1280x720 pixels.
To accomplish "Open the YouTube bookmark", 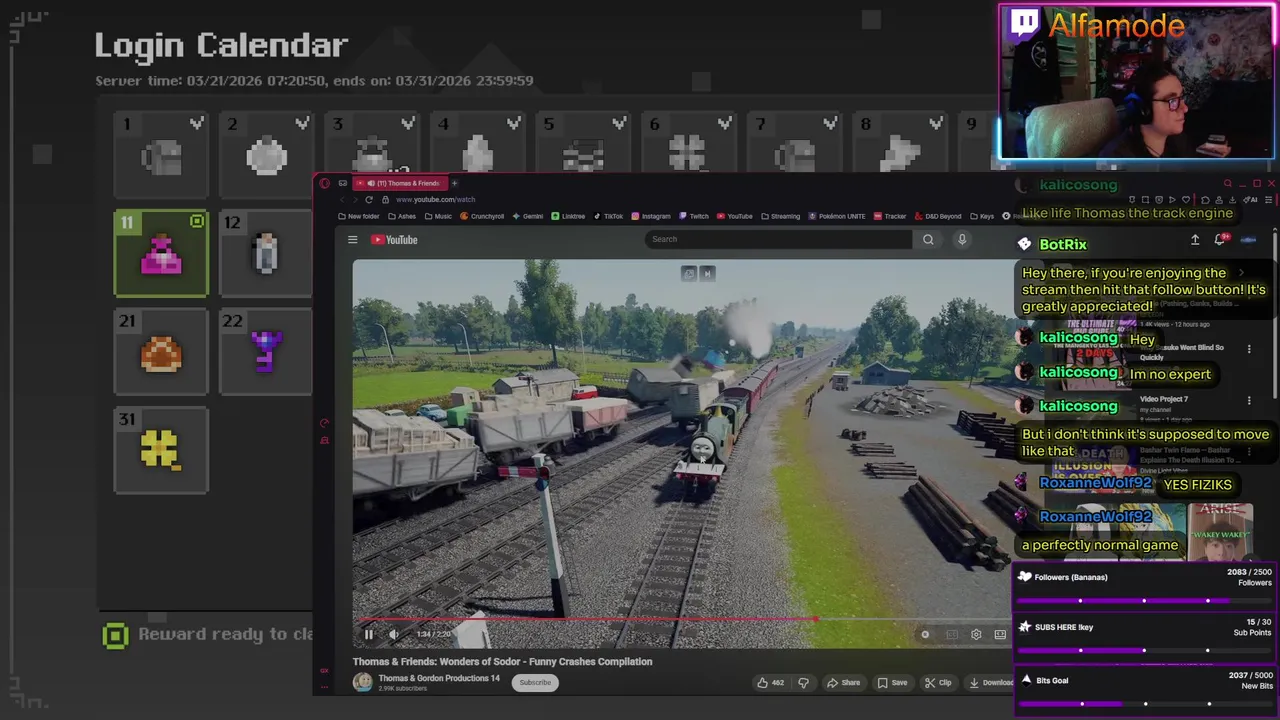I will click(x=735, y=216).
